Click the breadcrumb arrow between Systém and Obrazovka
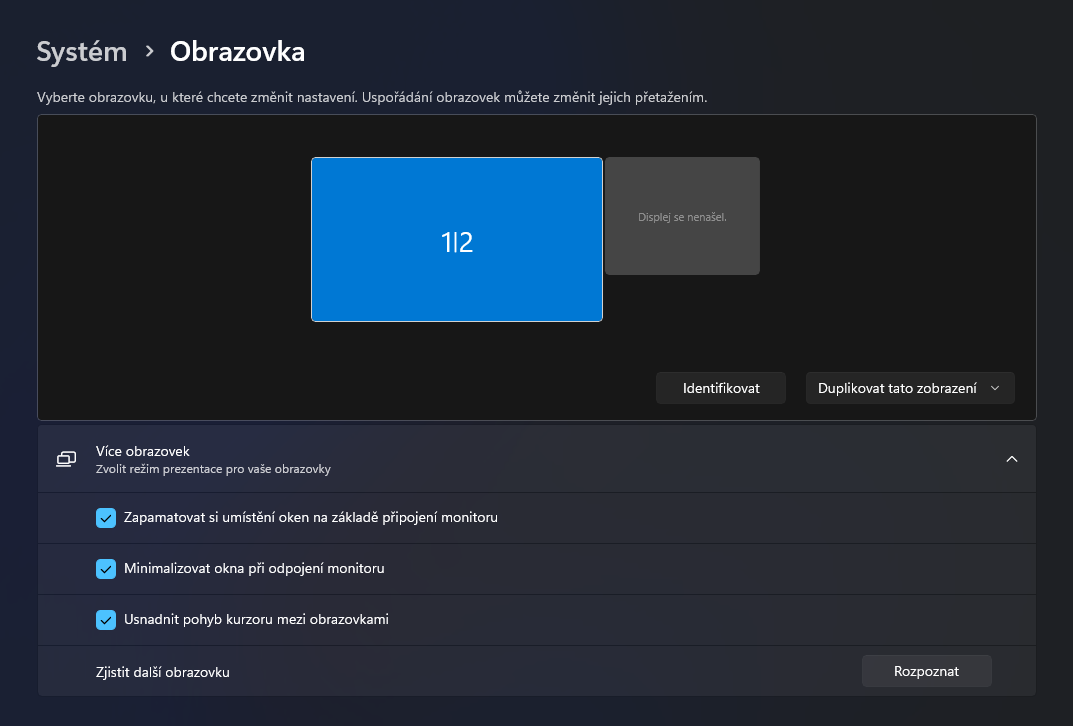The image size is (1073, 726). coord(149,50)
